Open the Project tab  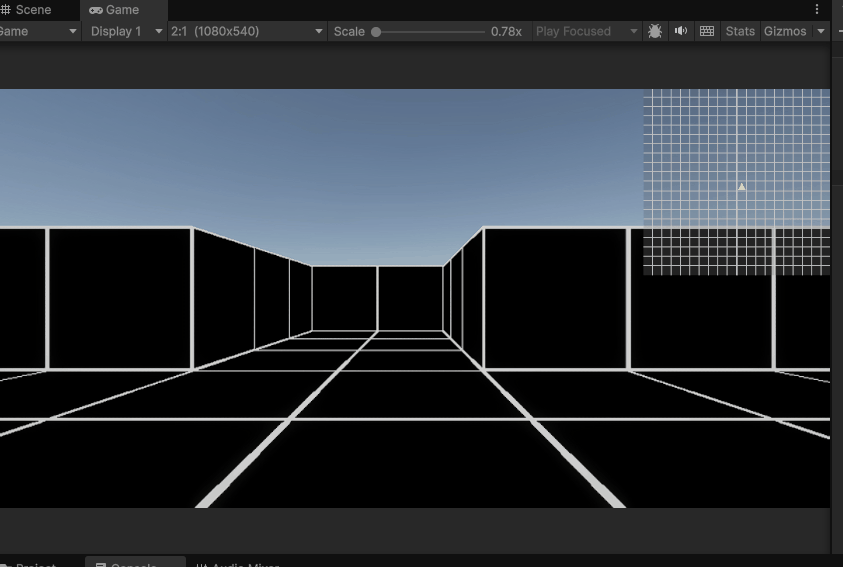coord(35,564)
